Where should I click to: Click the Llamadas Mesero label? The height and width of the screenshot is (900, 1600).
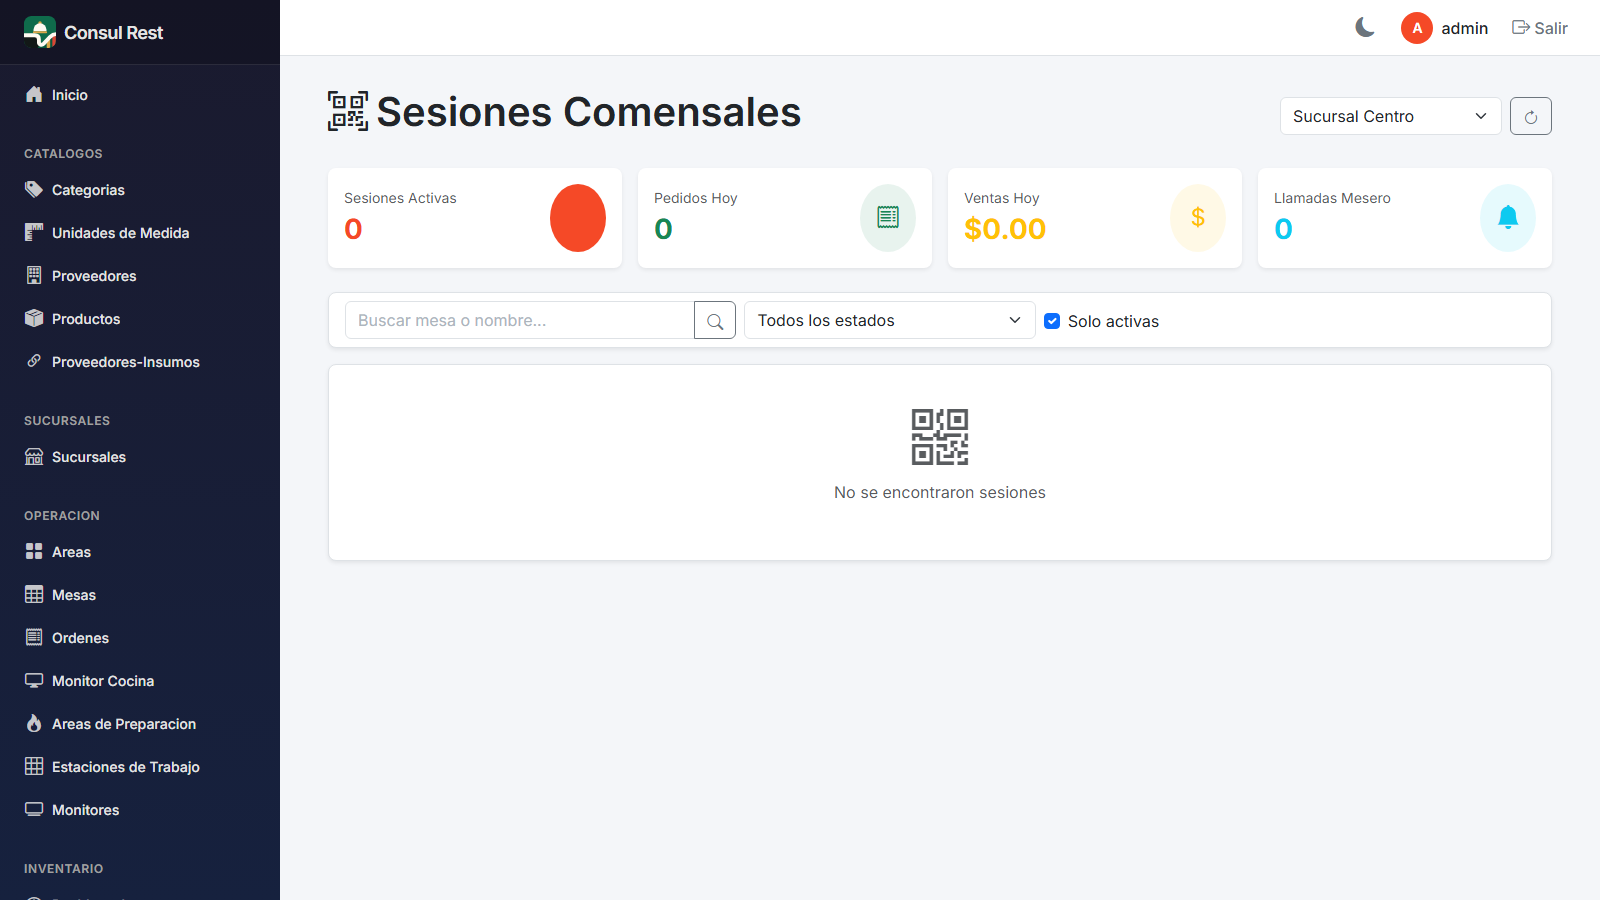(1332, 198)
